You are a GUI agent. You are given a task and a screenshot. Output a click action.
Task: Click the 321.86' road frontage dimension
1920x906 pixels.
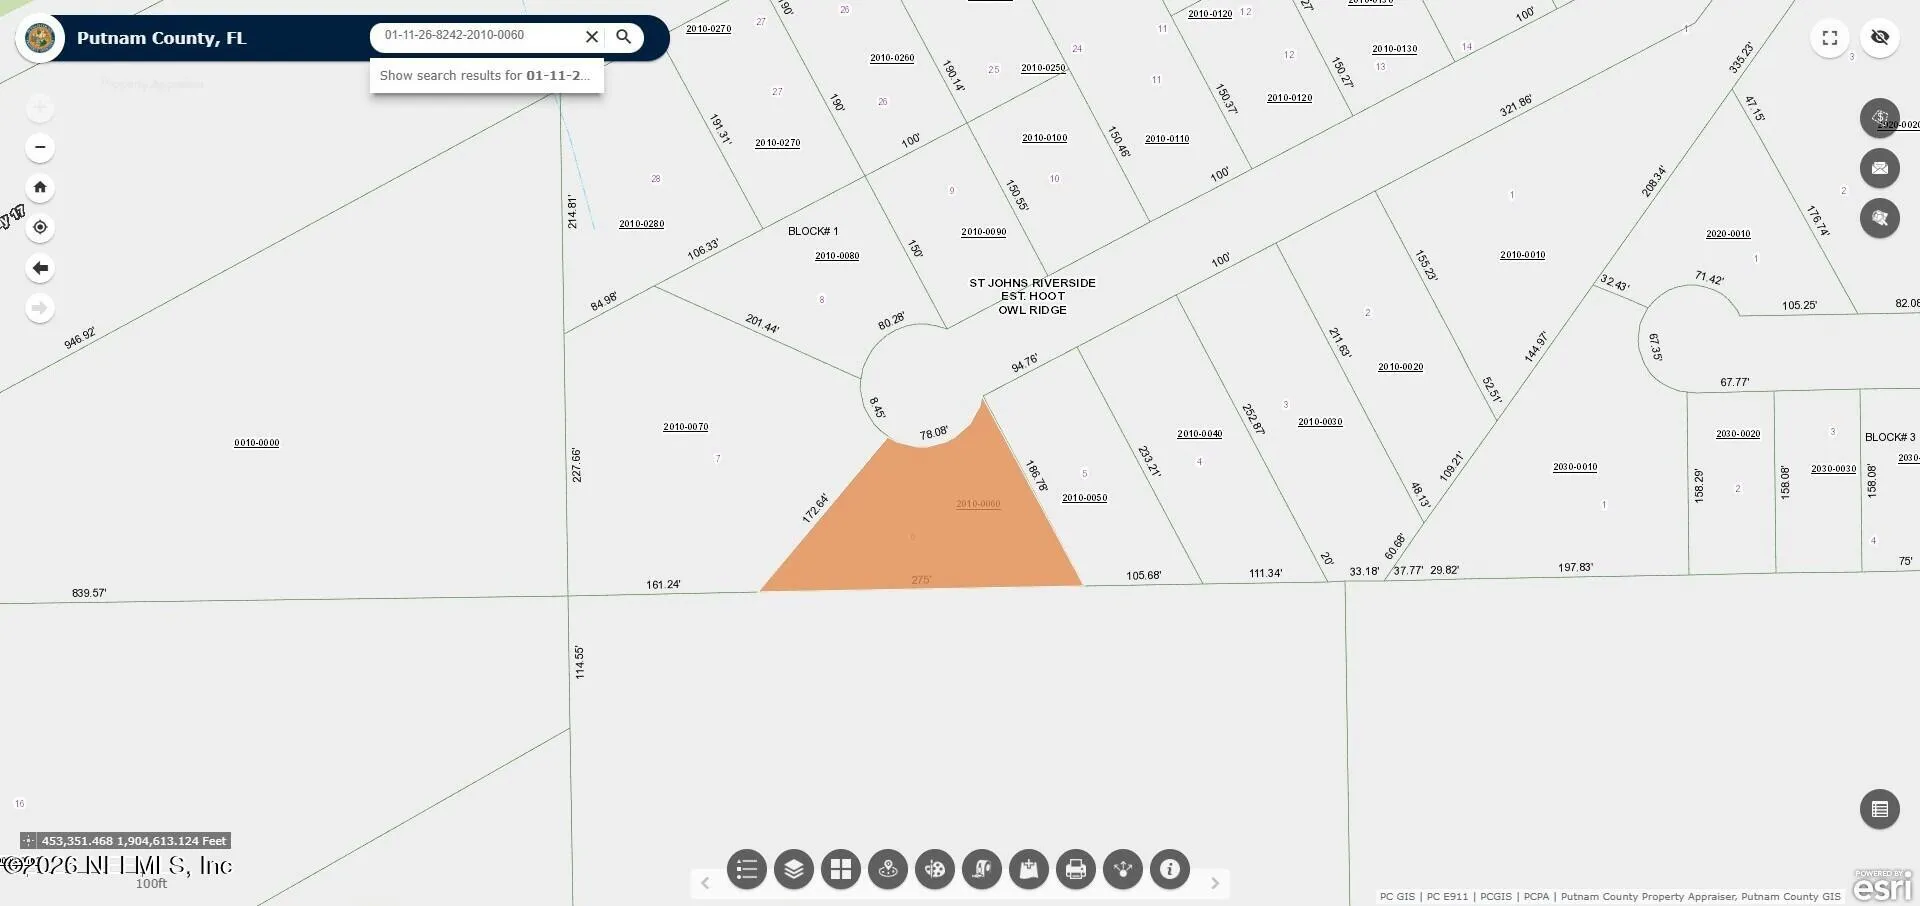click(x=1516, y=106)
